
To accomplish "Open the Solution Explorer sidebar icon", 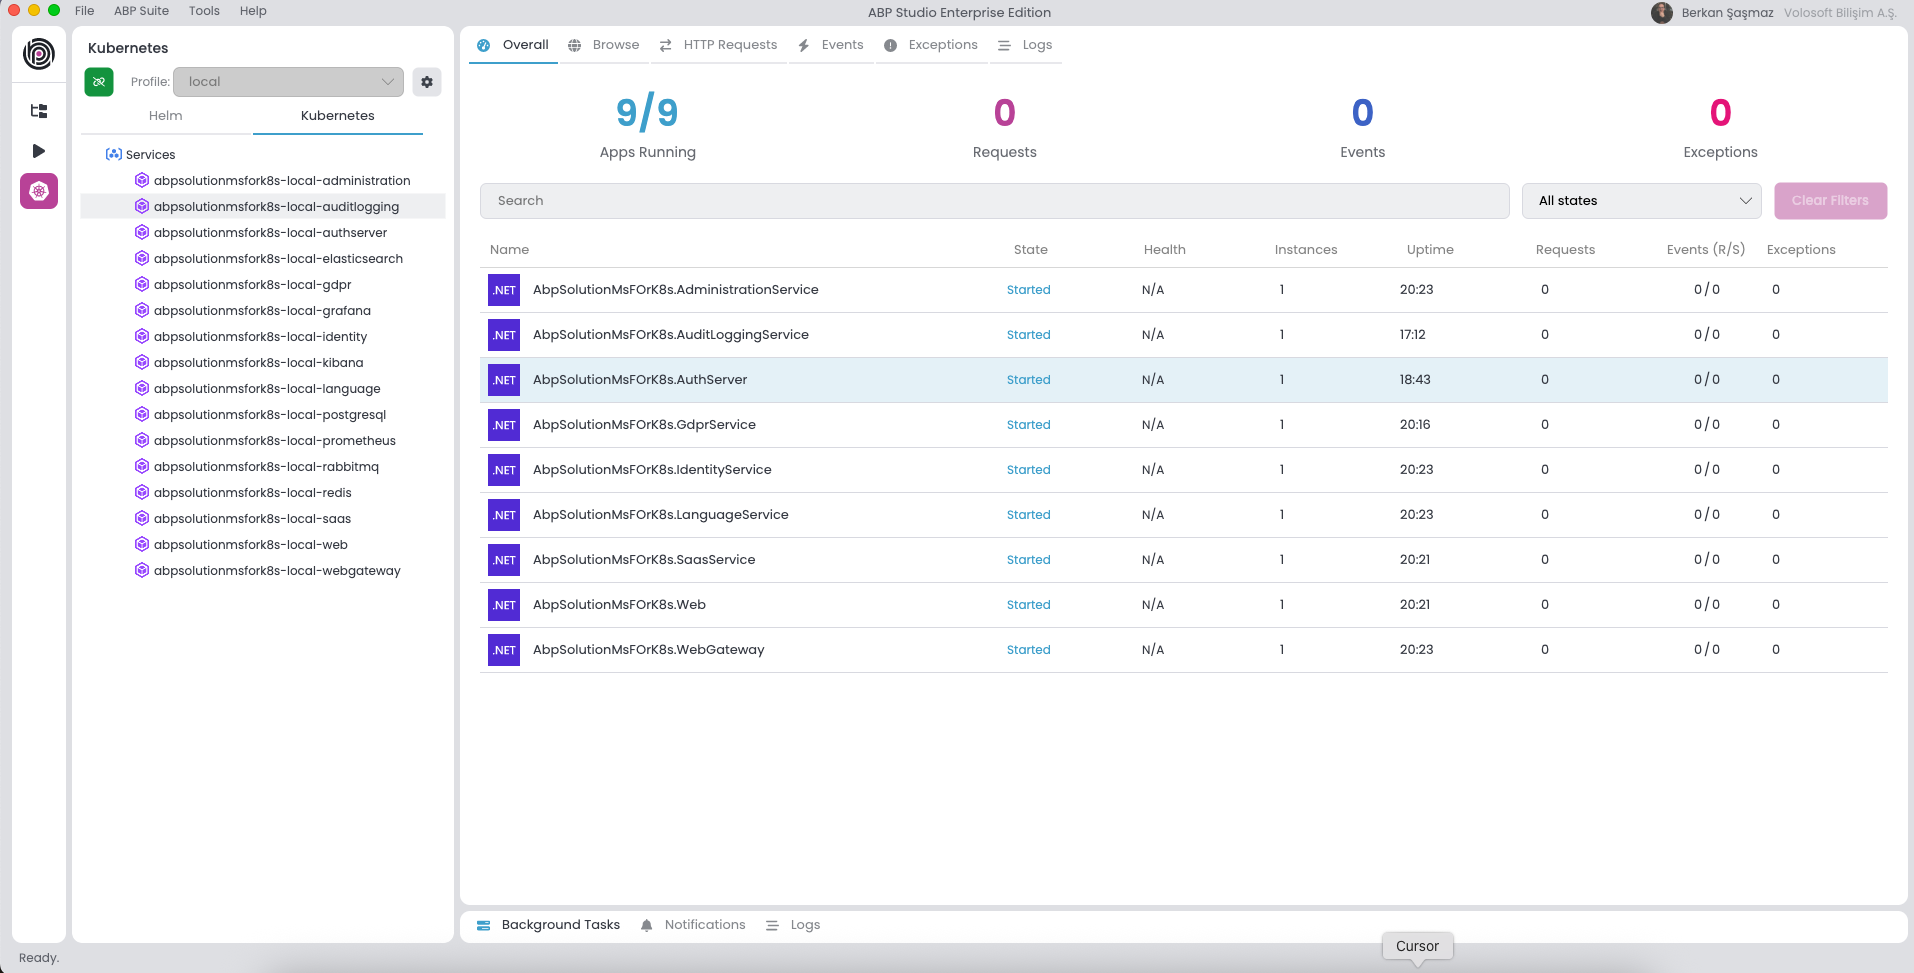I will (x=39, y=111).
